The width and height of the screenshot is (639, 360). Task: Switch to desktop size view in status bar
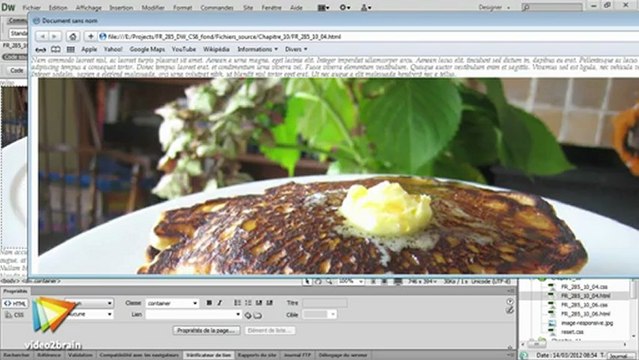point(398,281)
